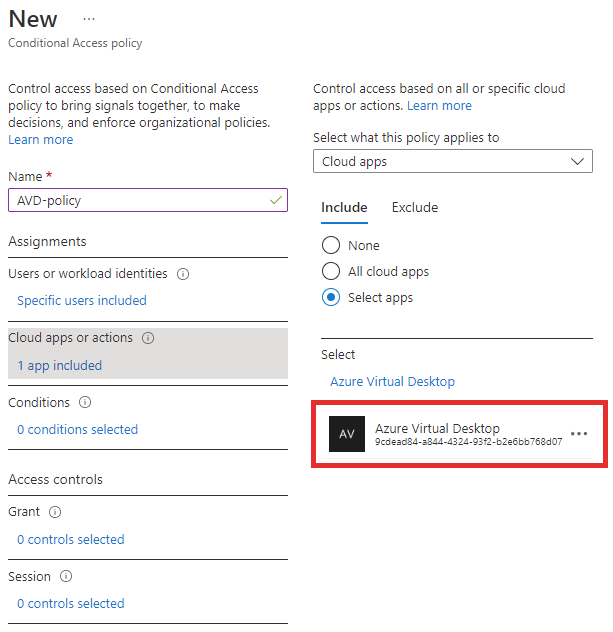Click info icon beside Session
This screenshot has width=613, height=632.
66,576
